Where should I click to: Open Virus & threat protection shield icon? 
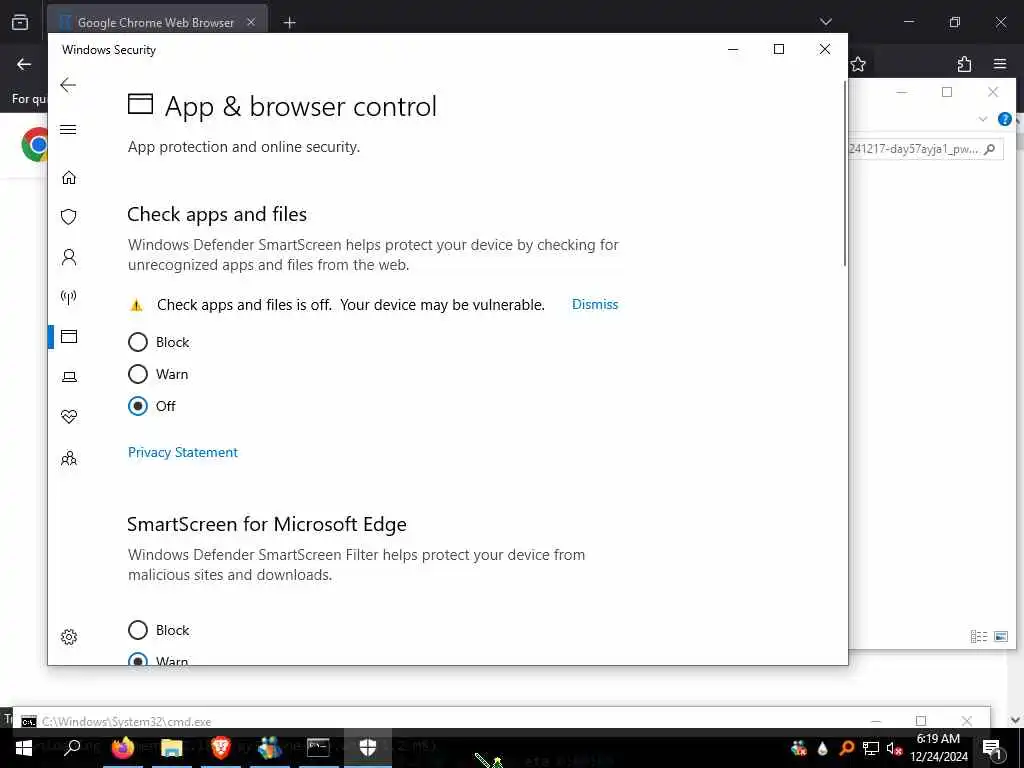point(69,217)
